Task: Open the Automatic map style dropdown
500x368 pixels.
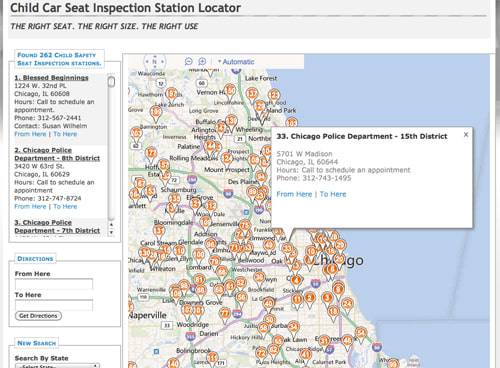Action: pos(236,62)
